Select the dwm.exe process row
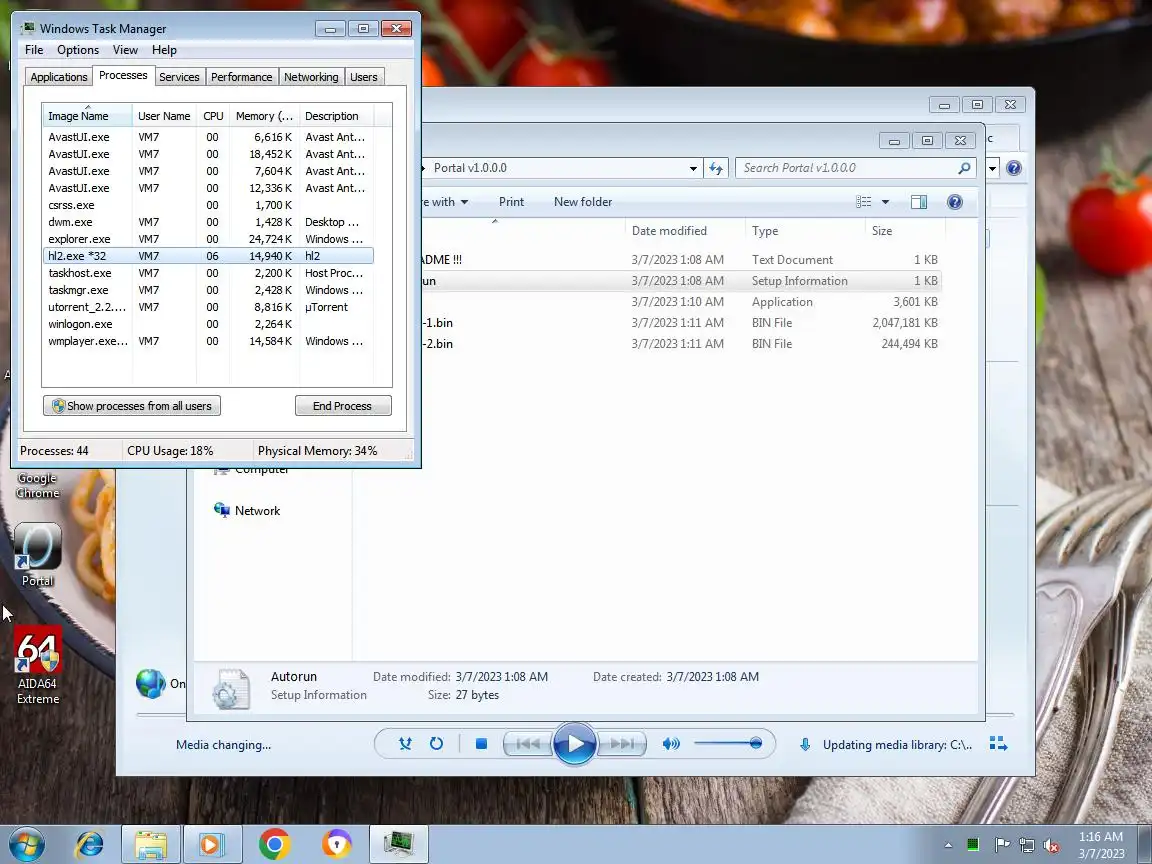The height and width of the screenshot is (864, 1152). (x=209, y=222)
